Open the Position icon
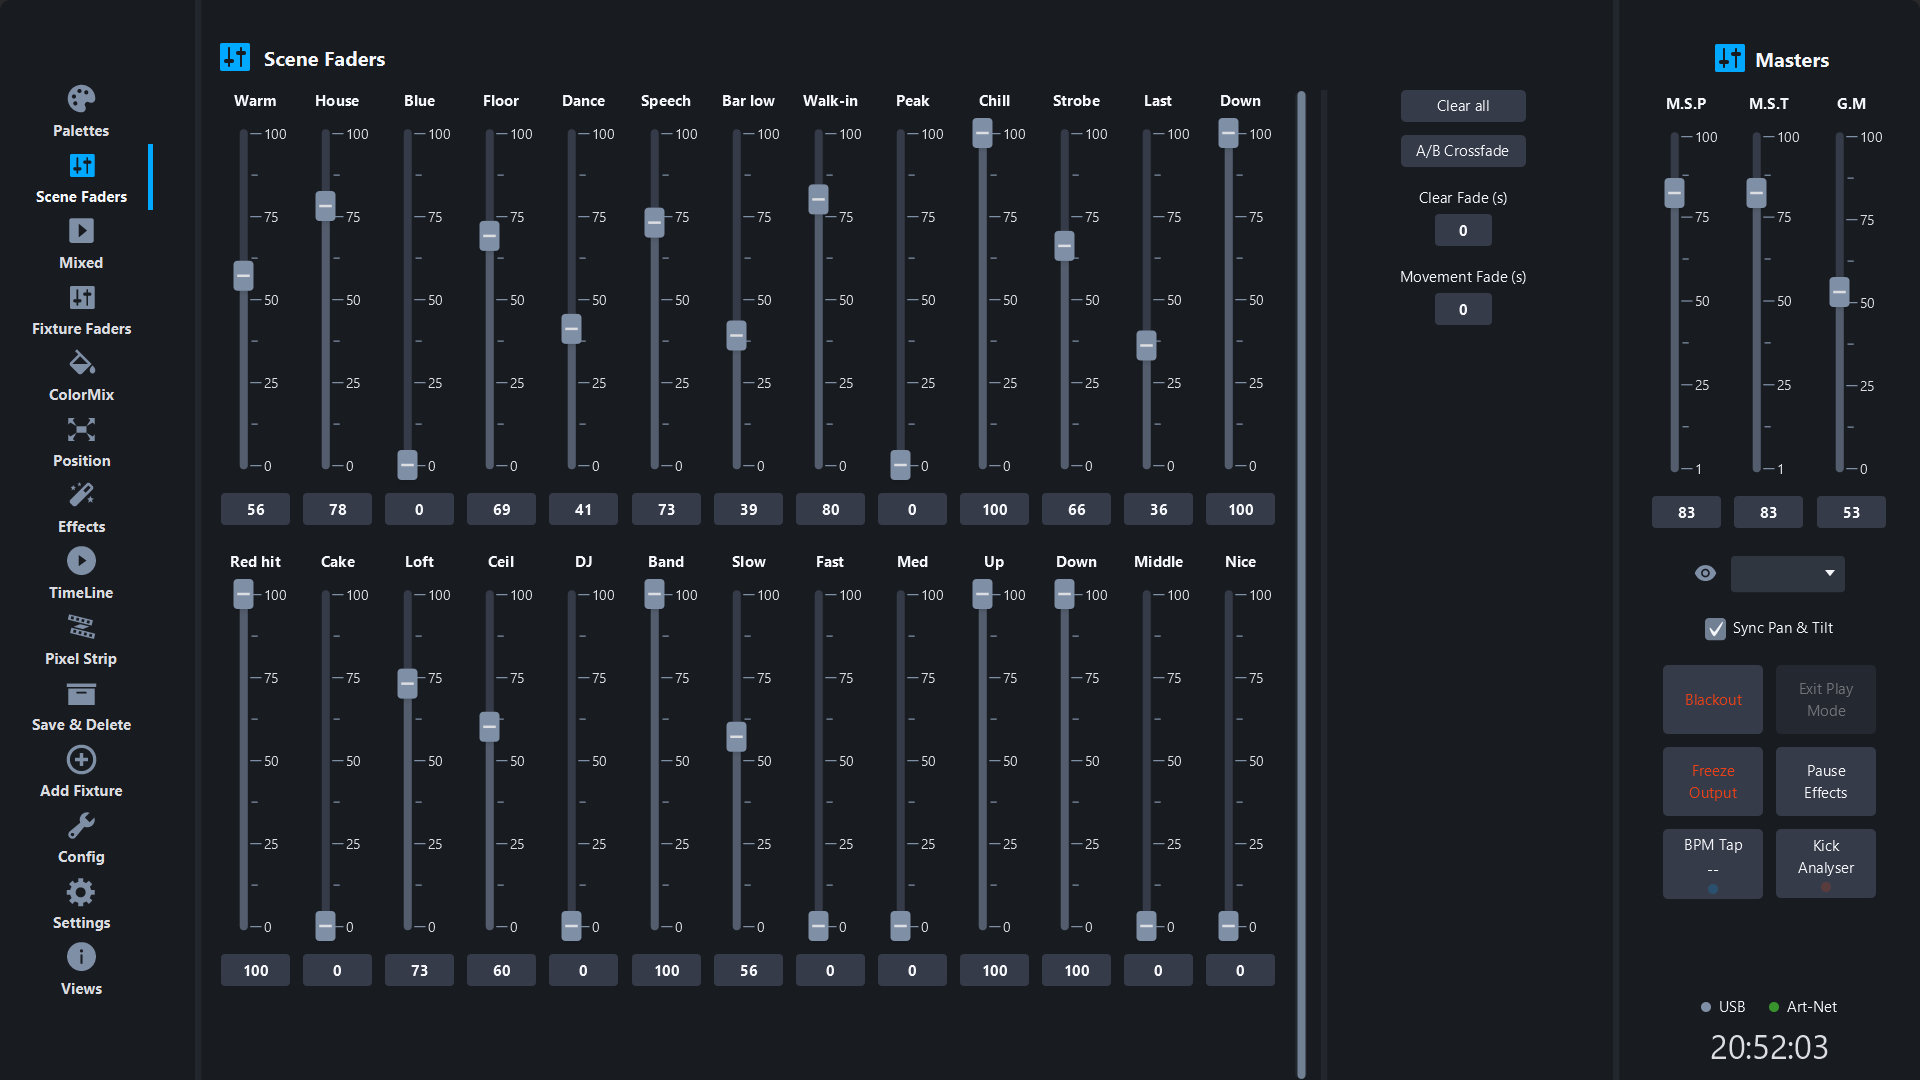This screenshot has width=1920, height=1080. pos(81,429)
